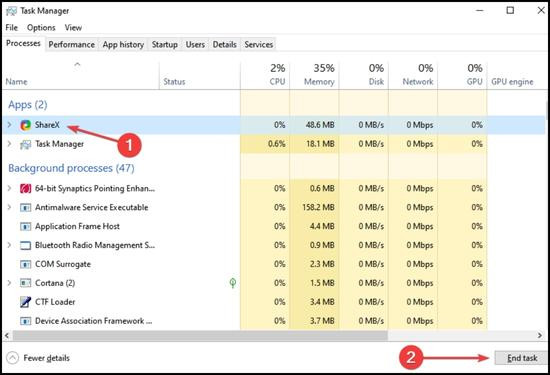Click the ShareX app icon
Viewport: 550px width, 375px height.
pyautogui.click(x=26, y=125)
